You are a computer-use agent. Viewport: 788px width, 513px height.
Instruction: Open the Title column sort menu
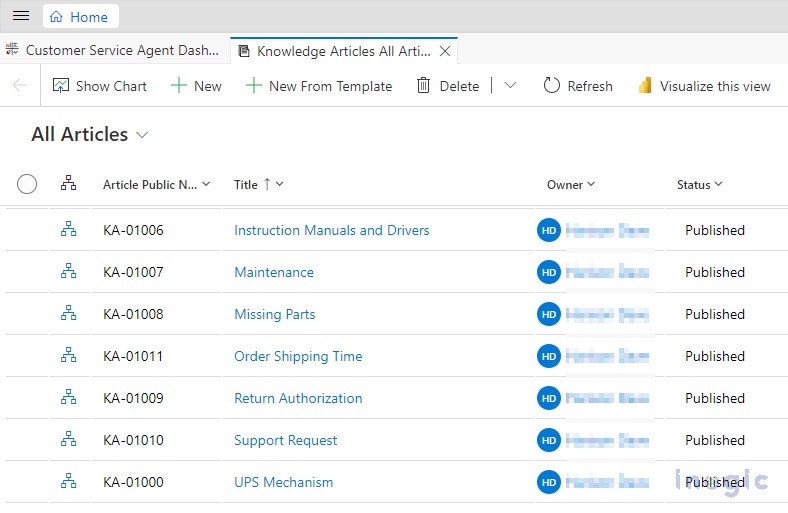pos(259,184)
